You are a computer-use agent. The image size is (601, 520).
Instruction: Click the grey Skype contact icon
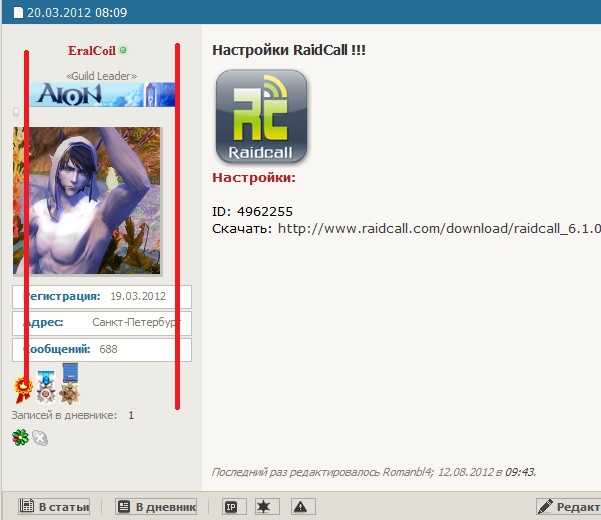point(40,438)
